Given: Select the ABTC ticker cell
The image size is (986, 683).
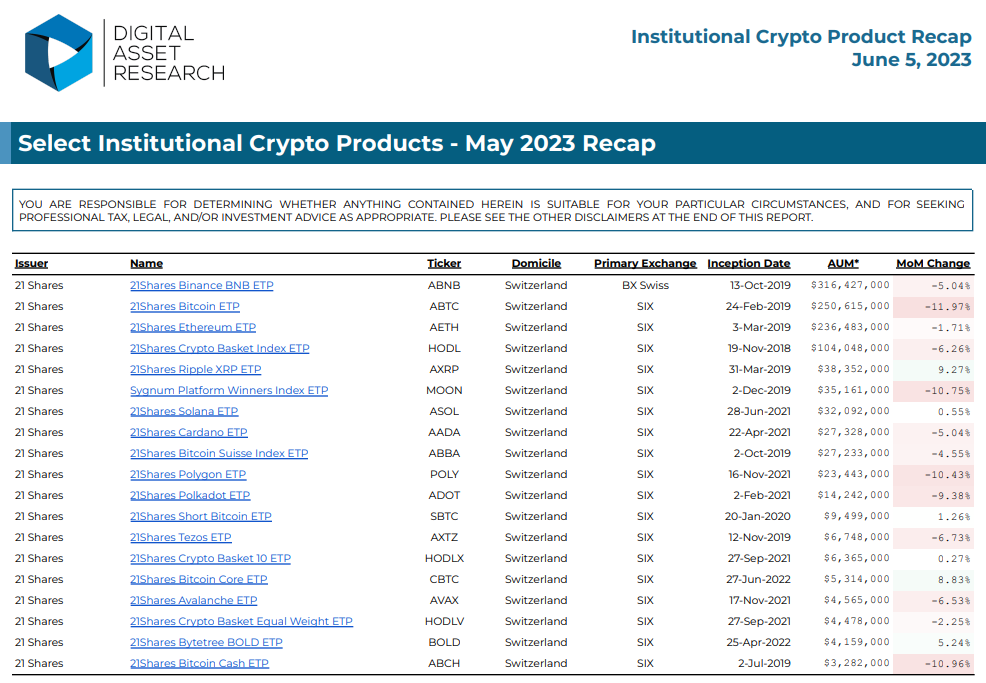Looking at the screenshot, I should click(x=444, y=306).
